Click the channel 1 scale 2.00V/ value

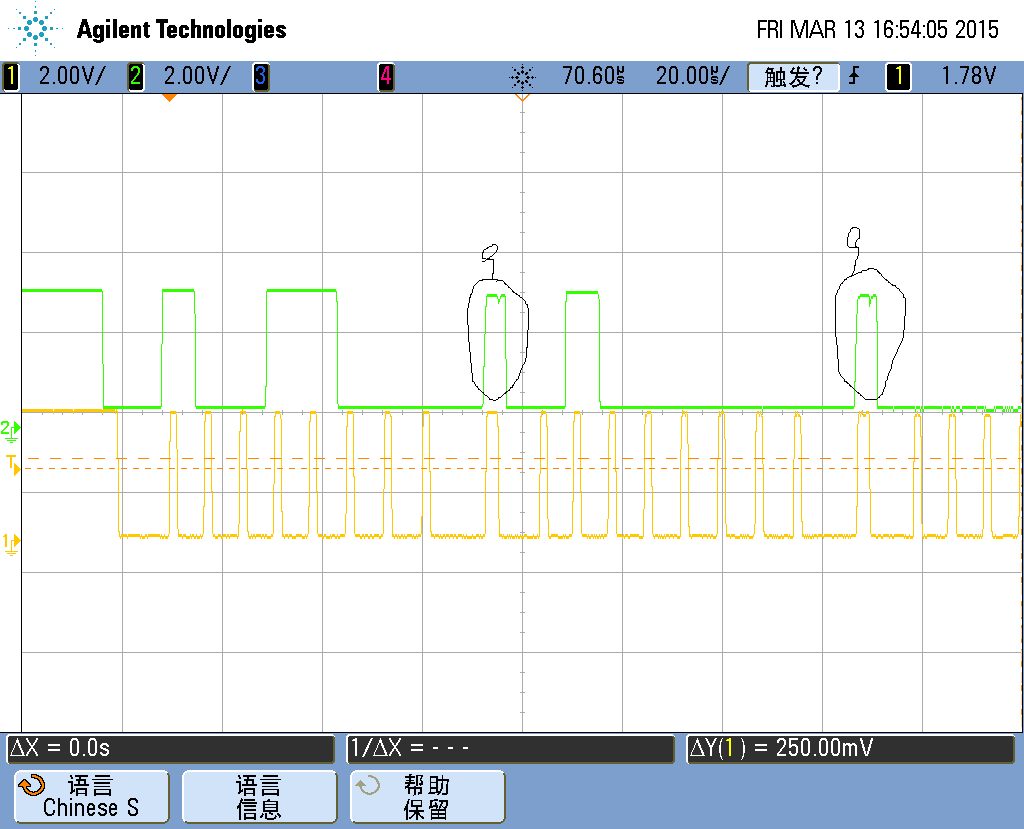pos(71,76)
